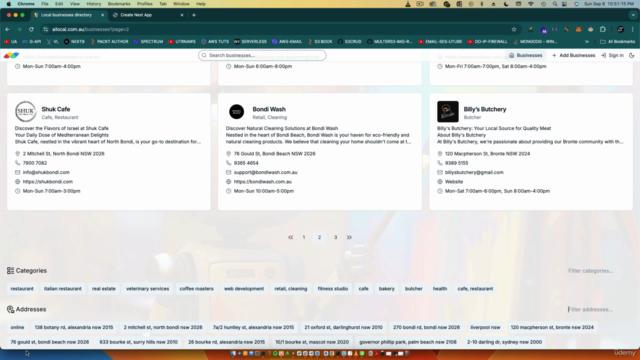The image size is (640, 360).
Task: Go to first page double chevron
Action: (291, 237)
